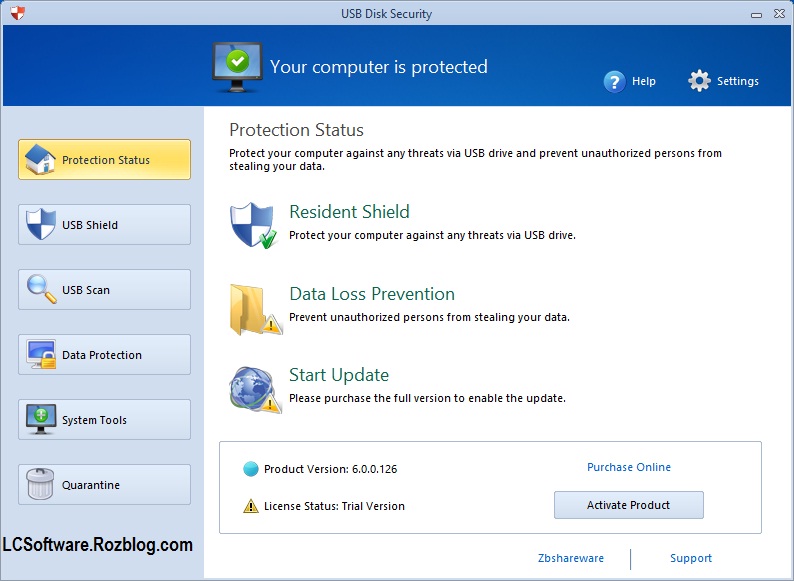Click 'Your computer is protected' status text
This screenshot has height=581, width=794.
pos(379,67)
